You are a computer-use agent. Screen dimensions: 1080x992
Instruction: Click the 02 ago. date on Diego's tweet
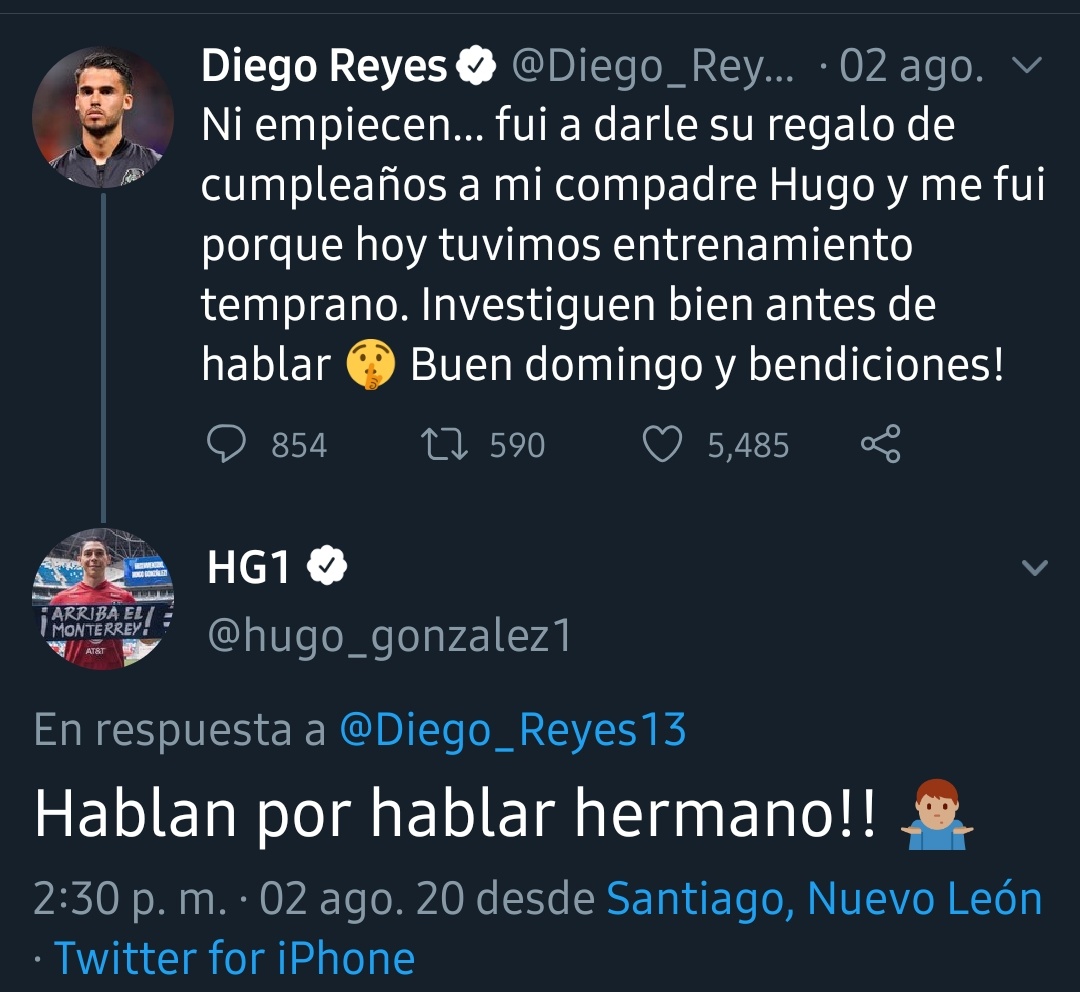(x=911, y=67)
